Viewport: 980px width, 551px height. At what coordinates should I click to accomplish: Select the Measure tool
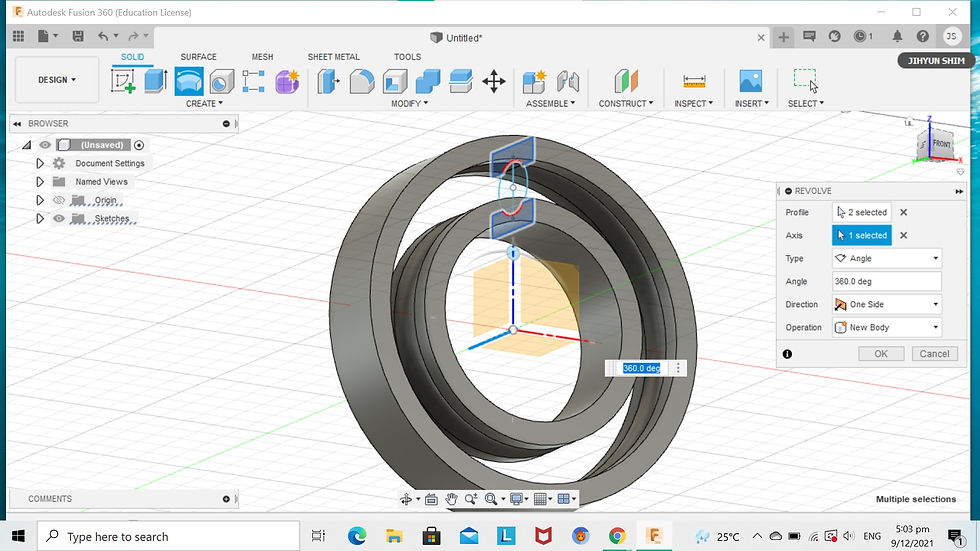[694, 81]
